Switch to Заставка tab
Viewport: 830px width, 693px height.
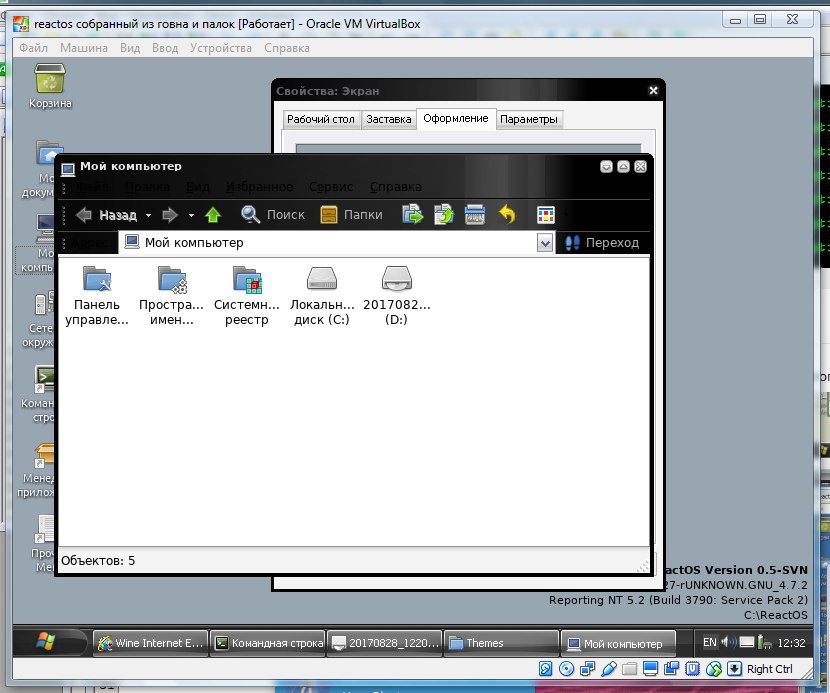(x=389, y=120)
